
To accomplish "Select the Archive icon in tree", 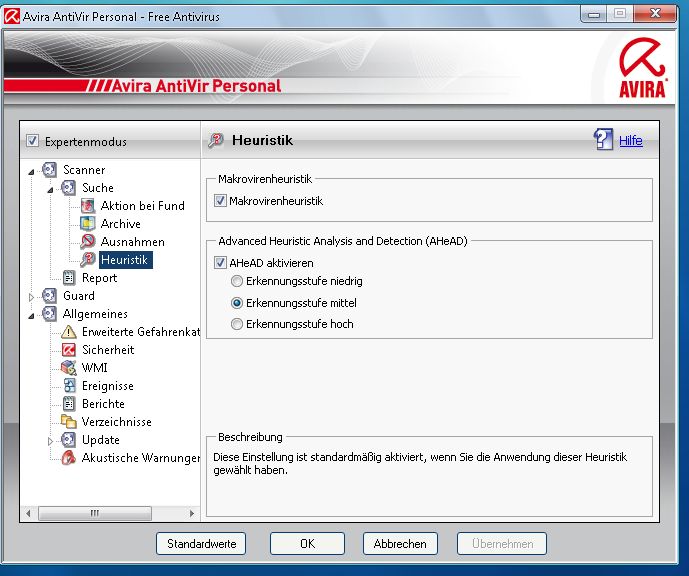I will pos(88,224).
